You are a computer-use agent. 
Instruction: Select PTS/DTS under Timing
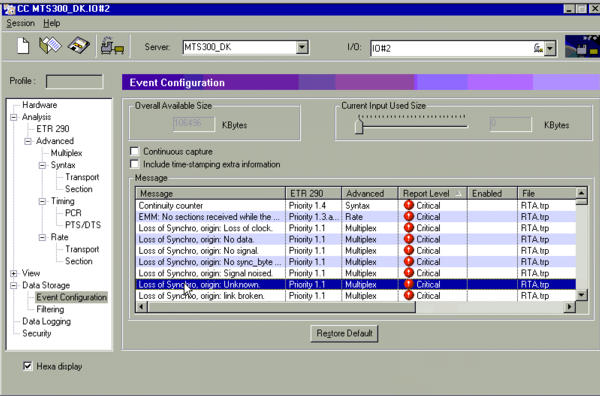coord(83,225)
